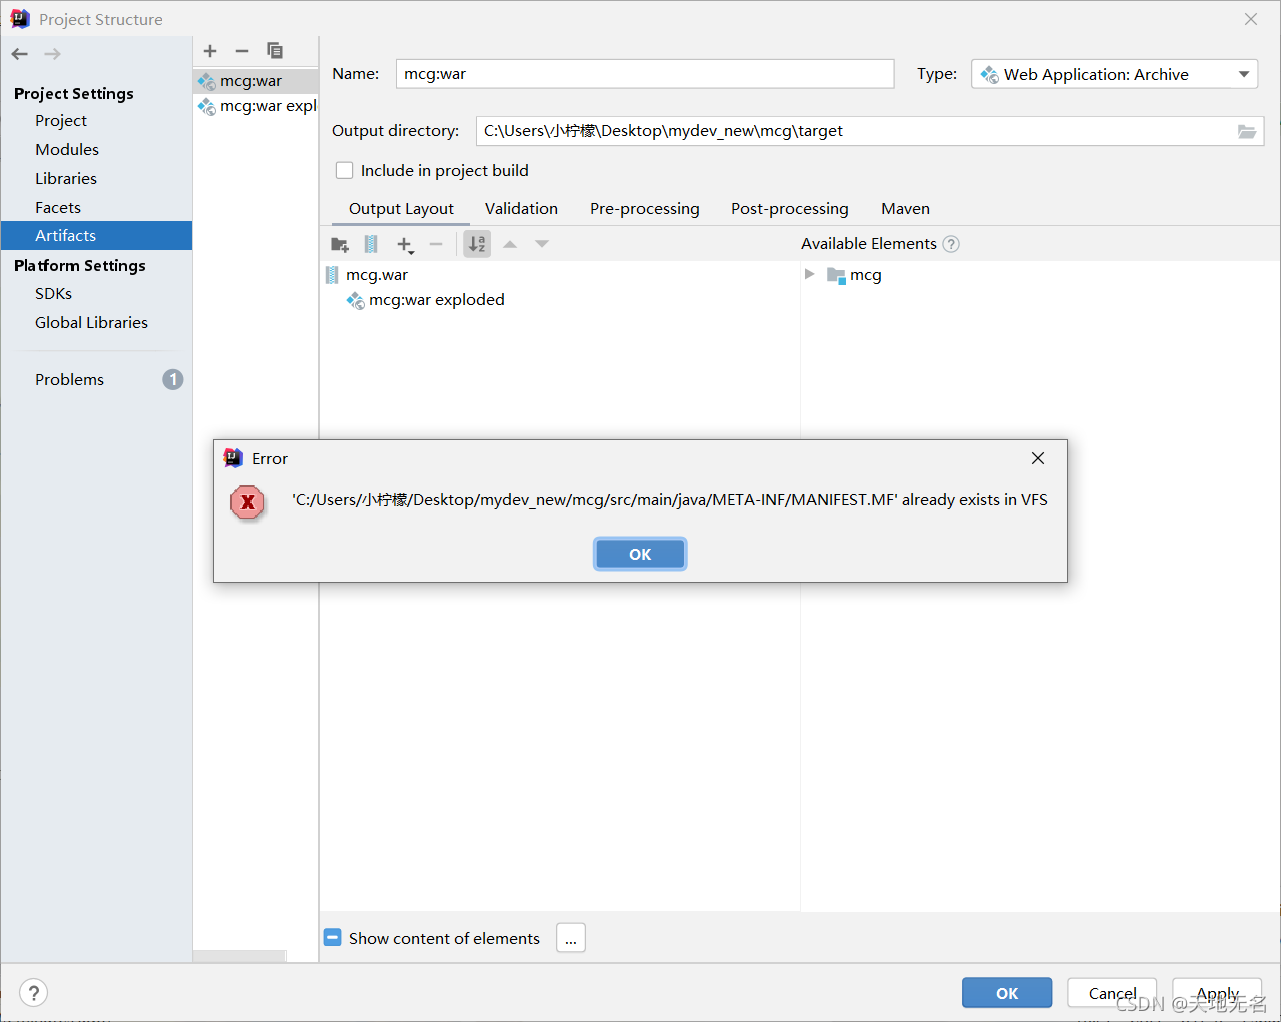Switch to the Validation tab

[x=521, y=209]
